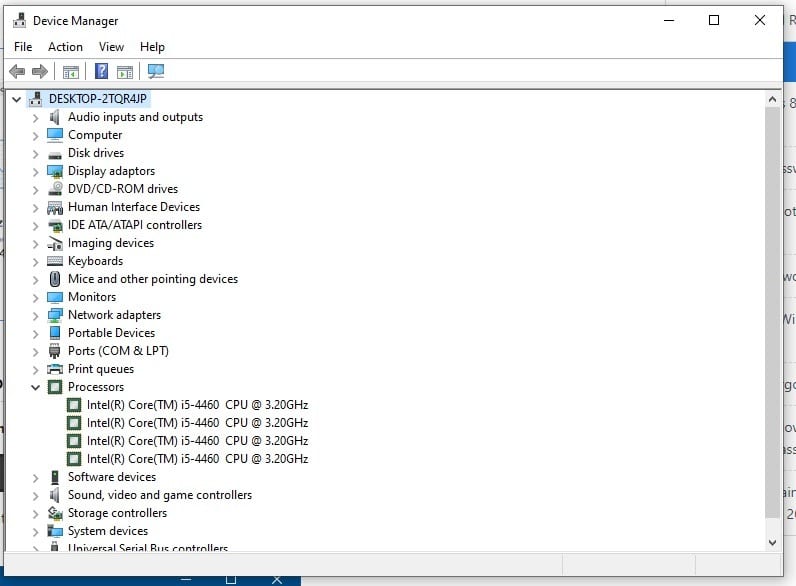Open the View menu
Viewport: 796px width, 586px height.
tap(111, 47)
